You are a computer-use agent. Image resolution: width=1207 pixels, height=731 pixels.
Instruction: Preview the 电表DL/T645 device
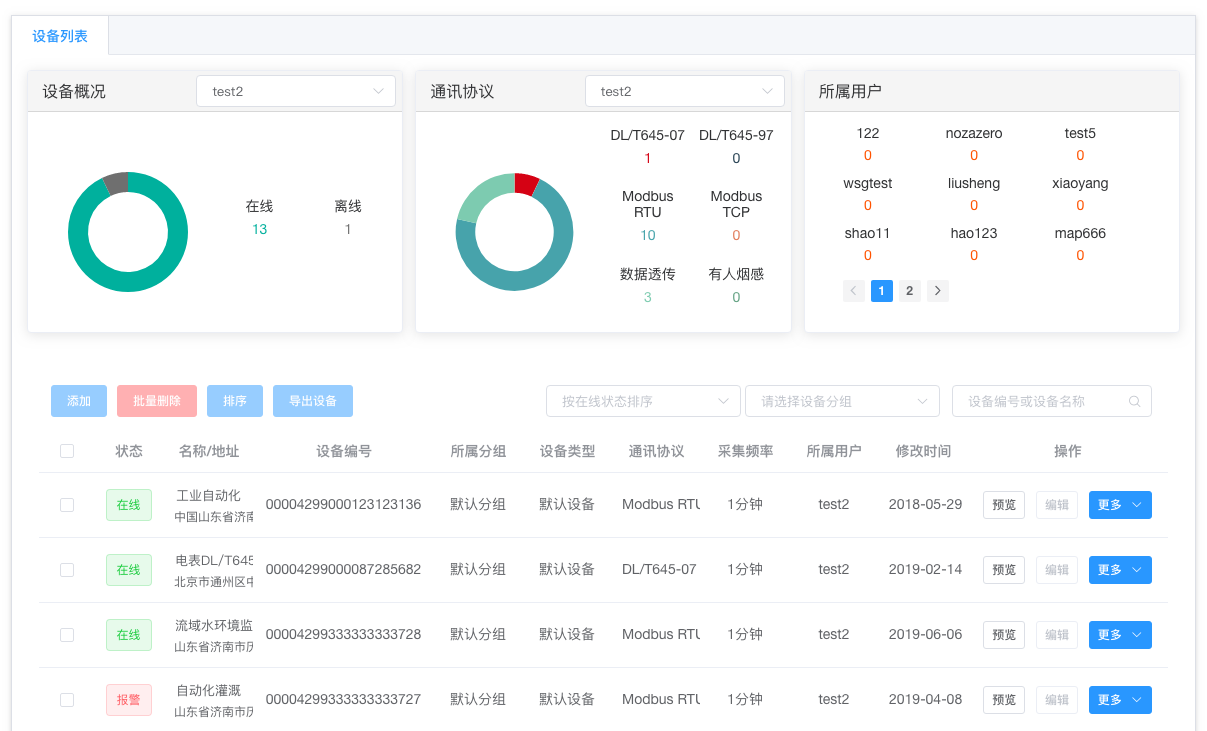(x=1004, y=570)
